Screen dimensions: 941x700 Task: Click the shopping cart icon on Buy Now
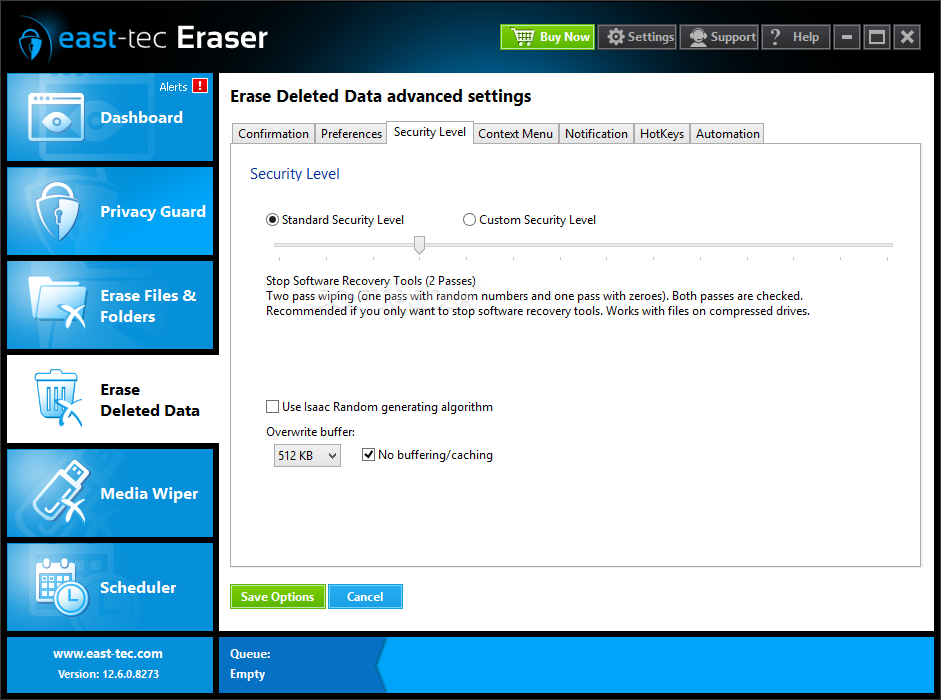click(x=523, y=37)
